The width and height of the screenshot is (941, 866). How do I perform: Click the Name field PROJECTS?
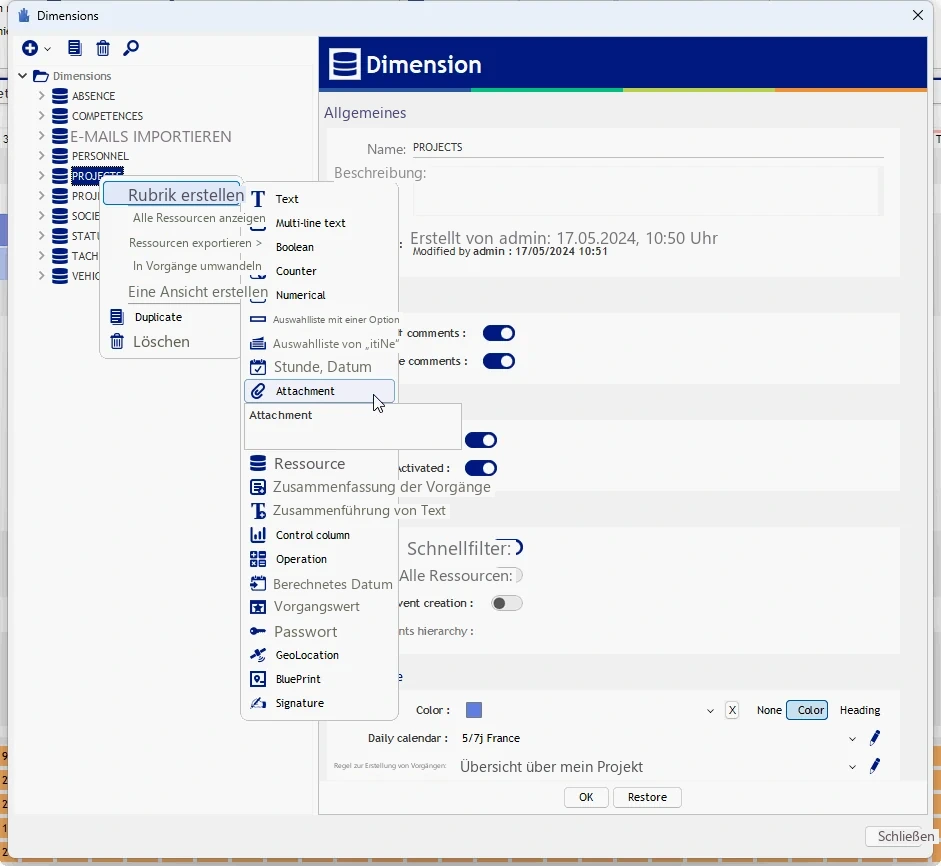coord(648,148)
